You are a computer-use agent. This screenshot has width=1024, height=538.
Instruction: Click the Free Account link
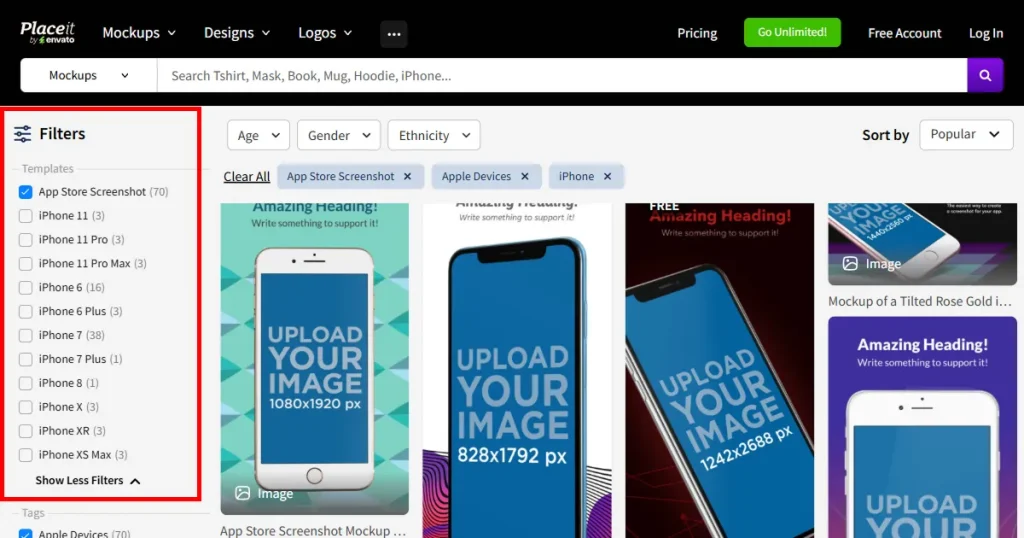904,33
